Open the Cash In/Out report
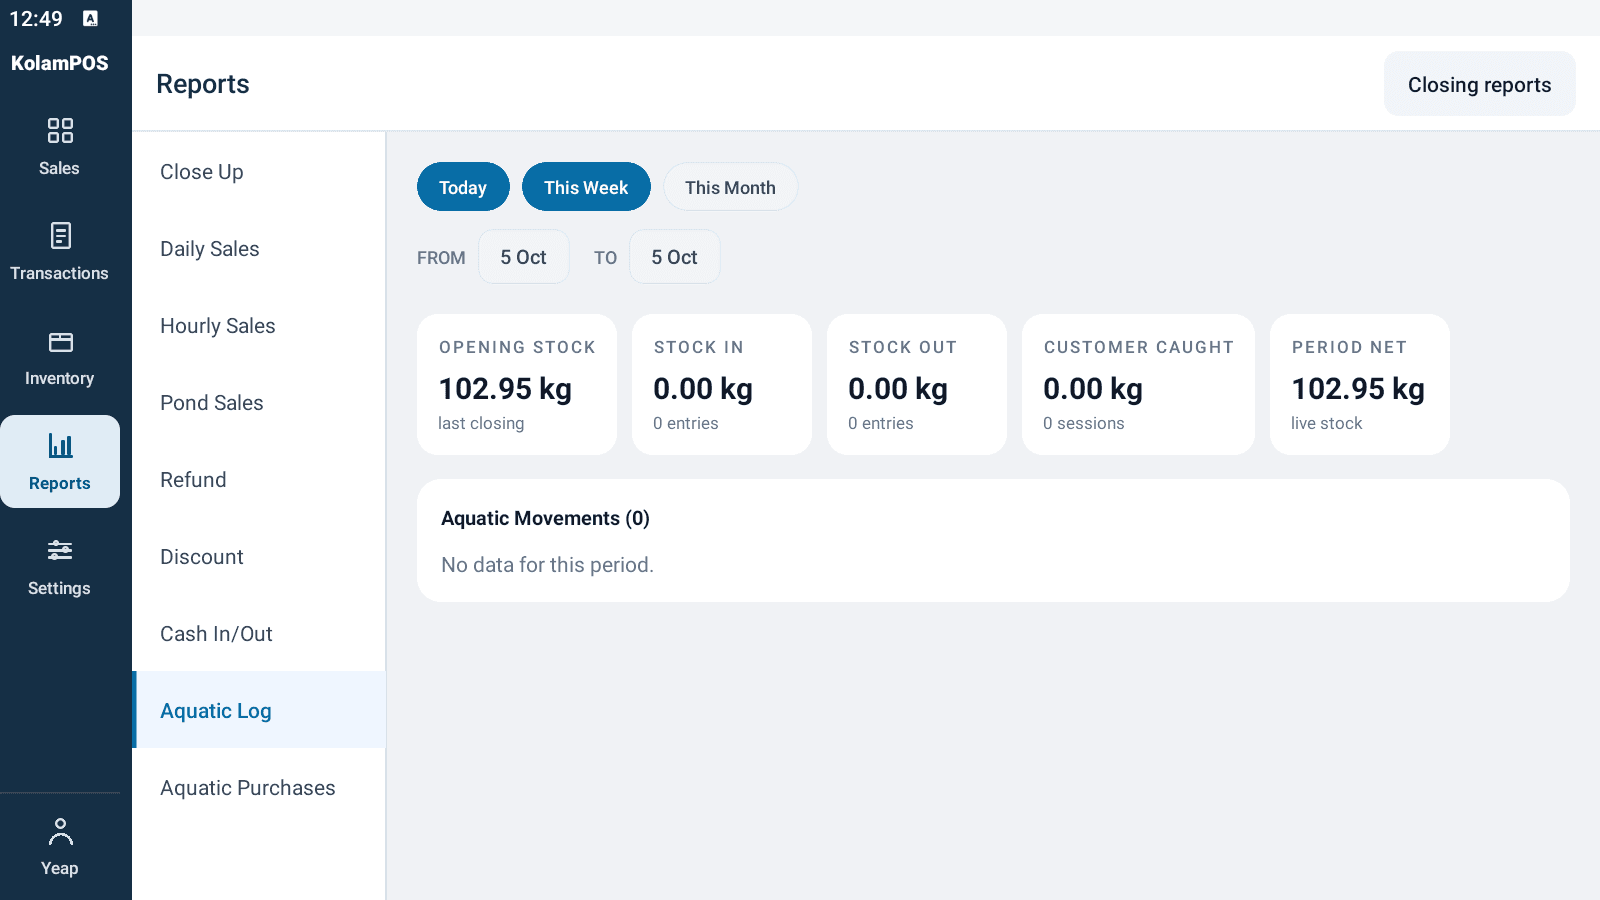 tap(259, 634)
